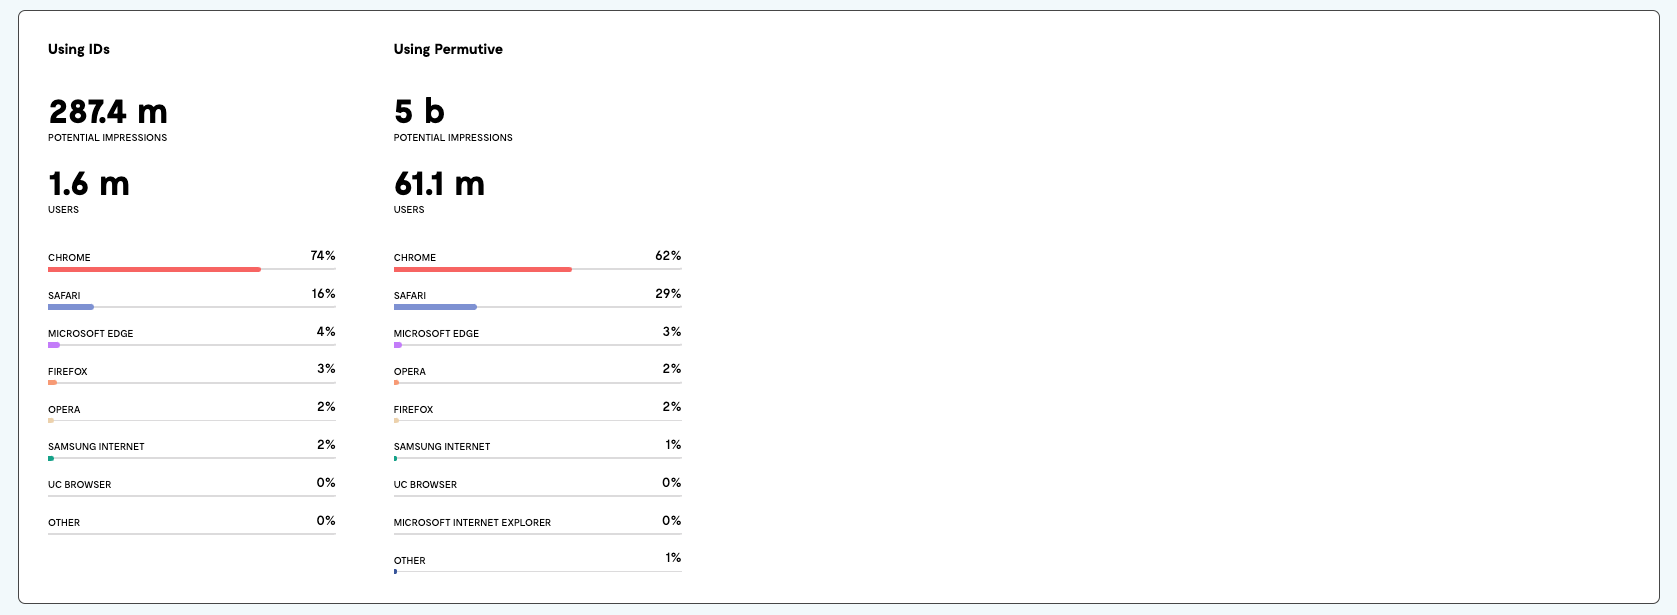Click the red Chrome bar under Using IDs

point(154,269)
